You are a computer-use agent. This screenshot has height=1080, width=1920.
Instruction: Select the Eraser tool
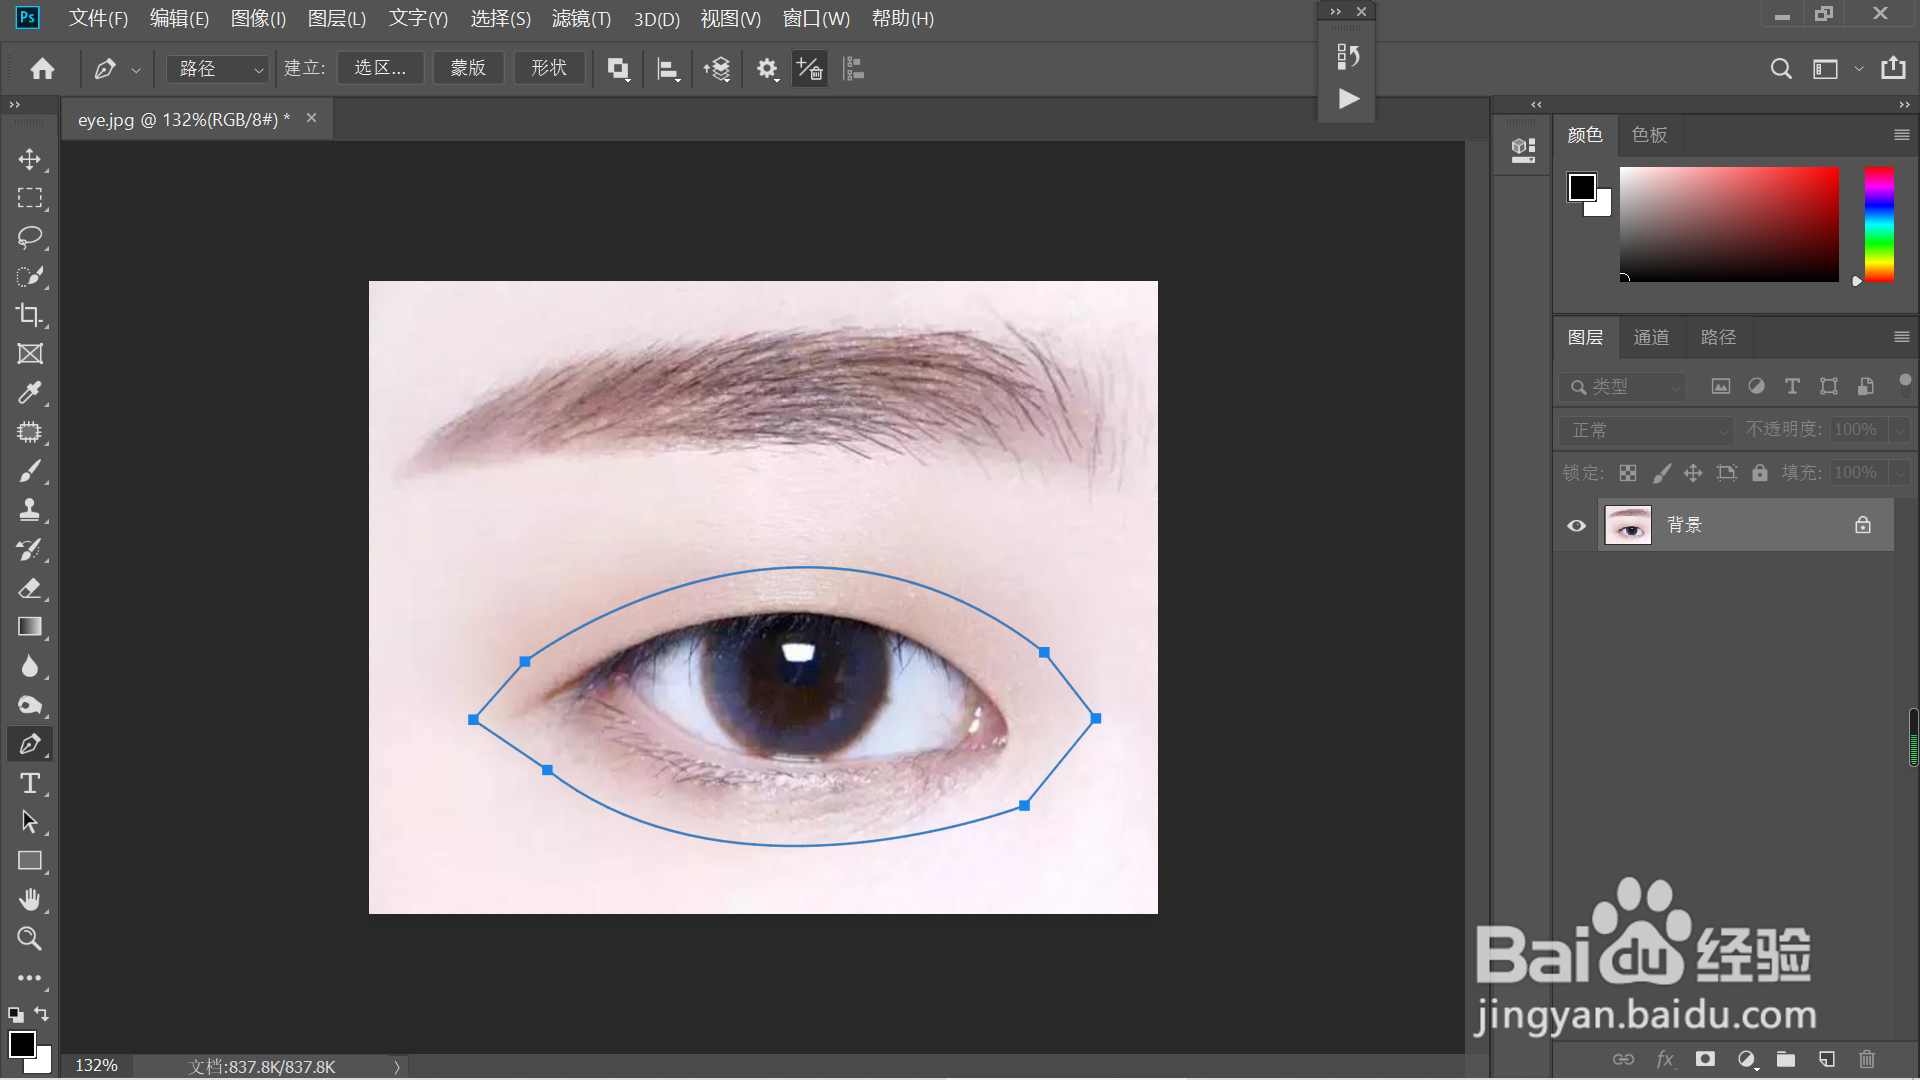click(x=29, y=588)
